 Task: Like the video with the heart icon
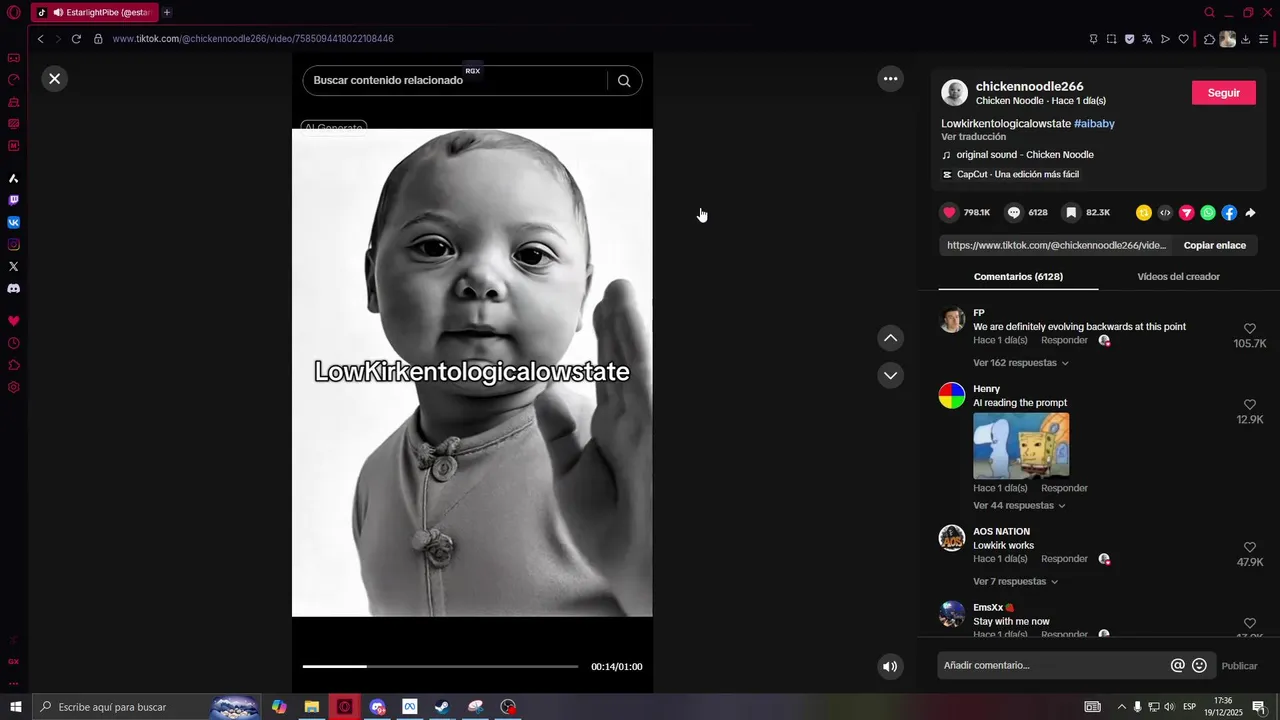(x=949, y=212)
